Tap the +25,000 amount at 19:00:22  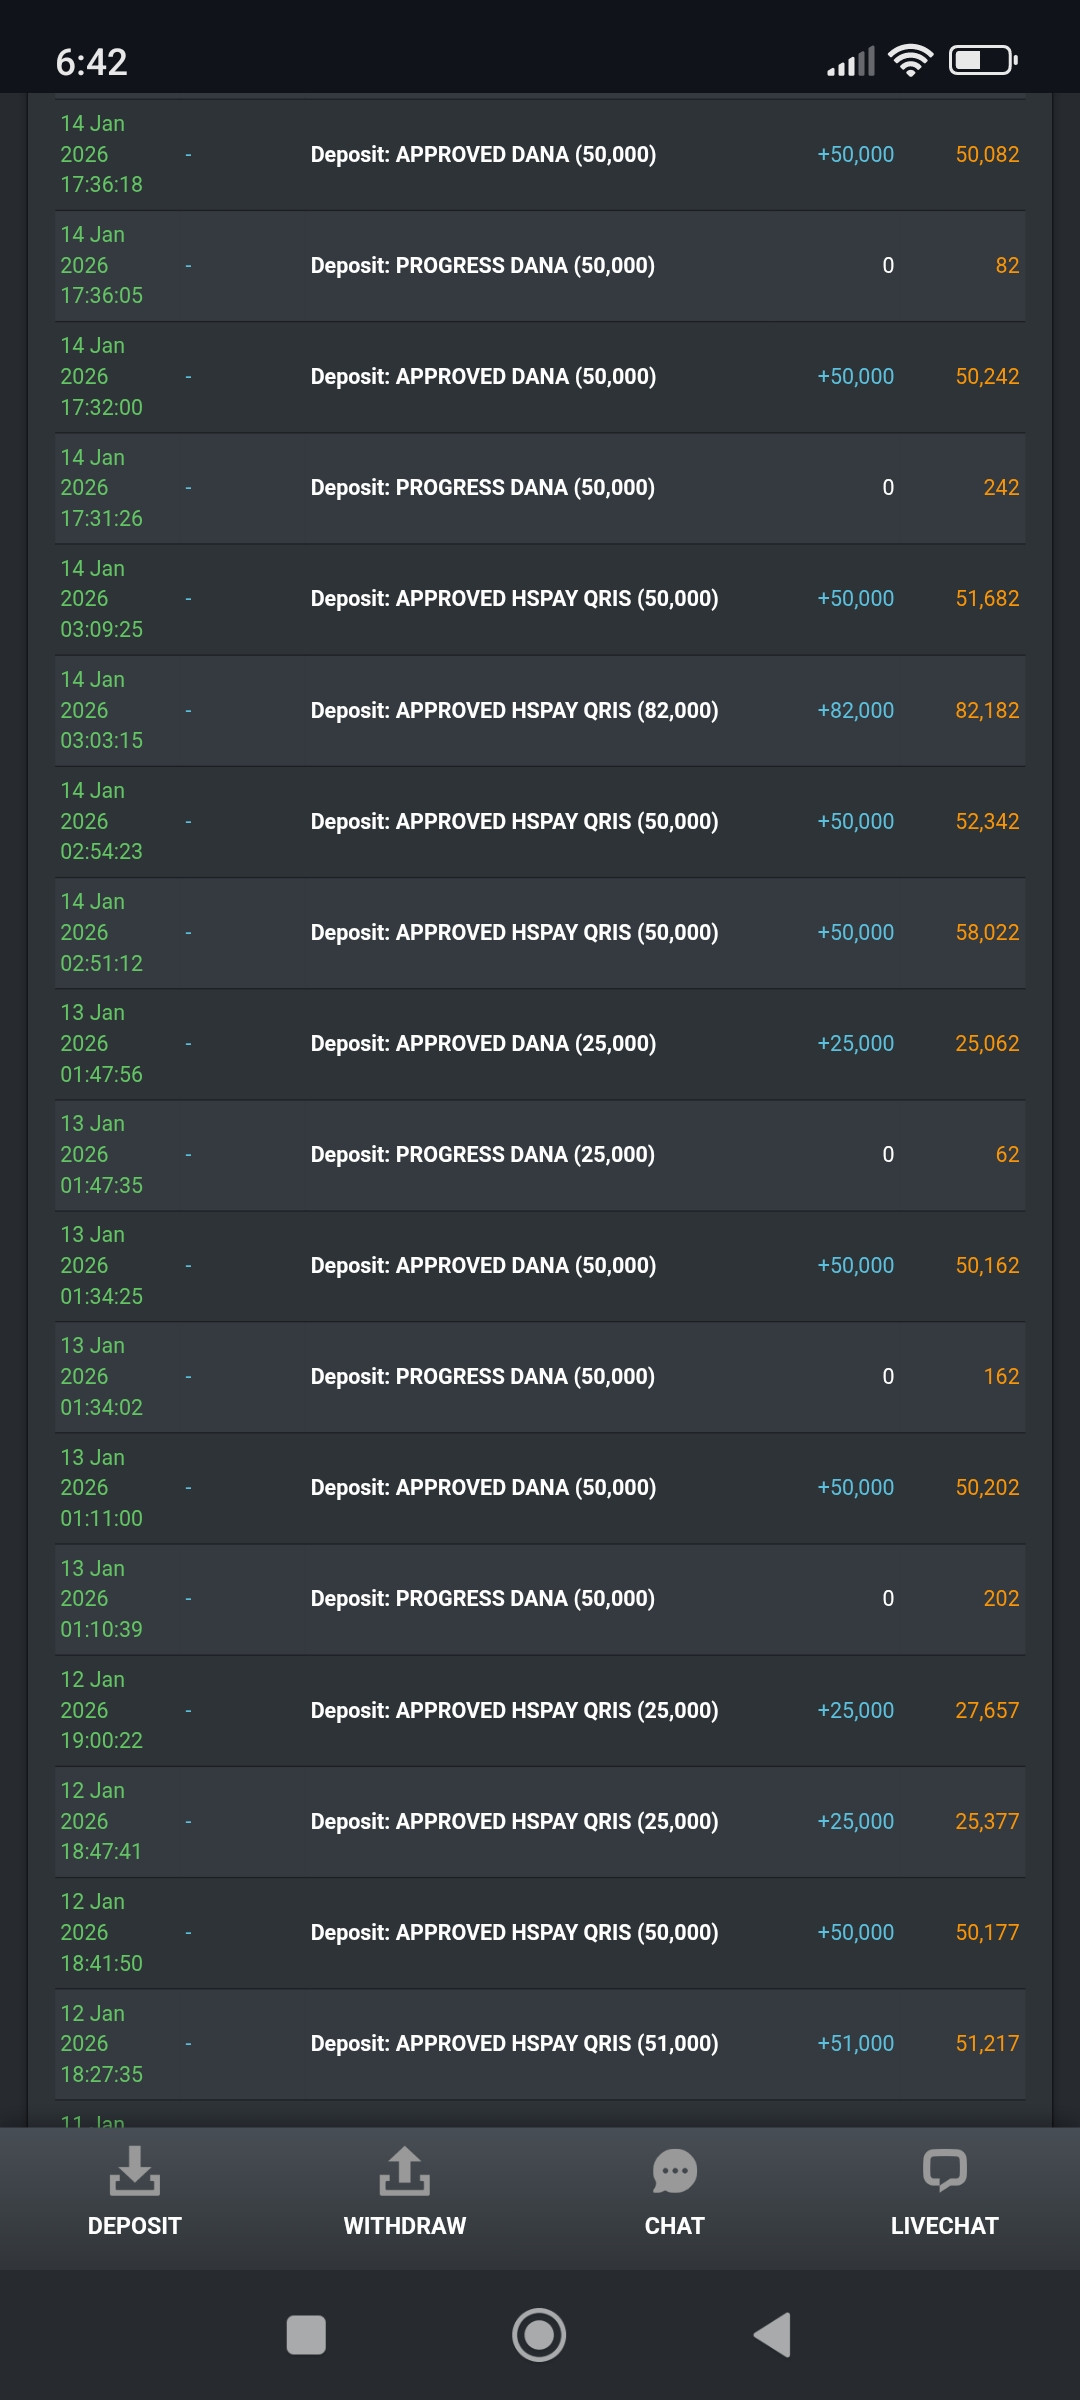tap(855, 1710)
